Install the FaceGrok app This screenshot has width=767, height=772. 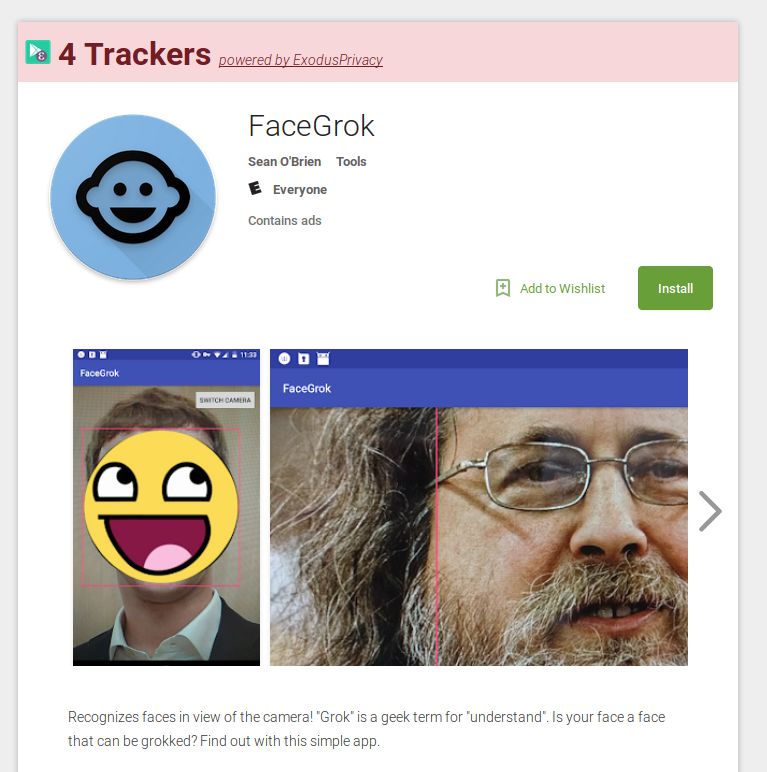pos(675,288)
